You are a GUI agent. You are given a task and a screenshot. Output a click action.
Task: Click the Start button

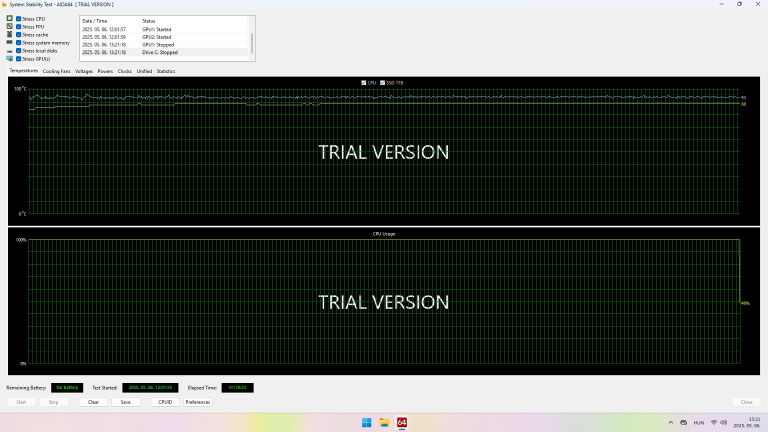pos(21,402)
